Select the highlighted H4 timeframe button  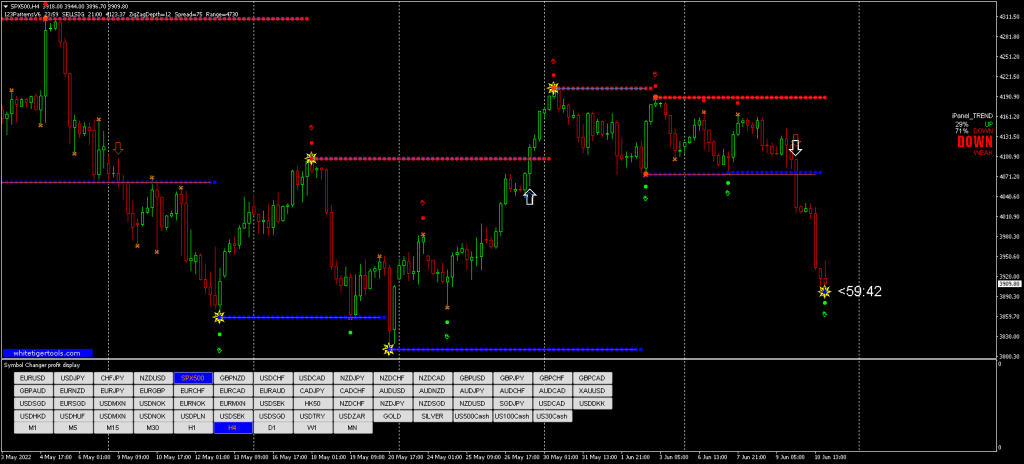(233, 427)
